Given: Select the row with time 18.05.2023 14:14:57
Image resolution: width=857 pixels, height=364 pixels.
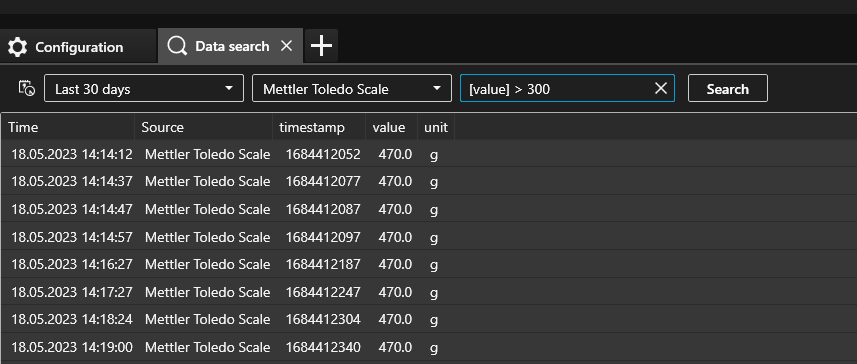Looking at the screenshot, I should 429,237.
